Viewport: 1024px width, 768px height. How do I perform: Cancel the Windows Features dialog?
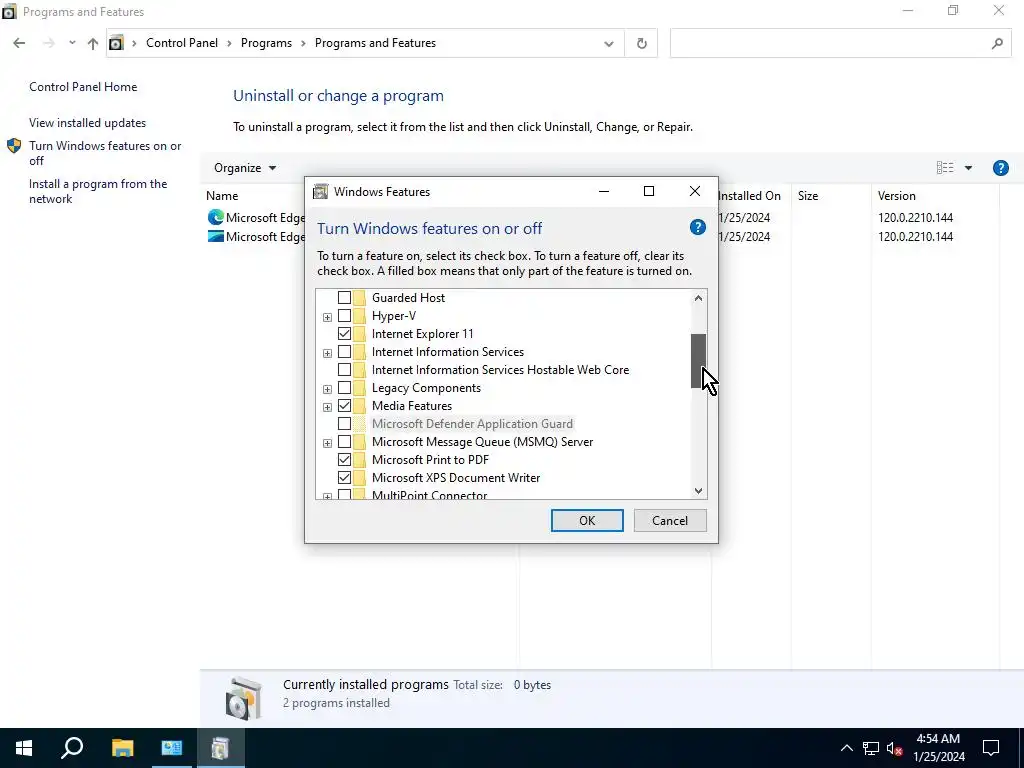tap(670, 520)
